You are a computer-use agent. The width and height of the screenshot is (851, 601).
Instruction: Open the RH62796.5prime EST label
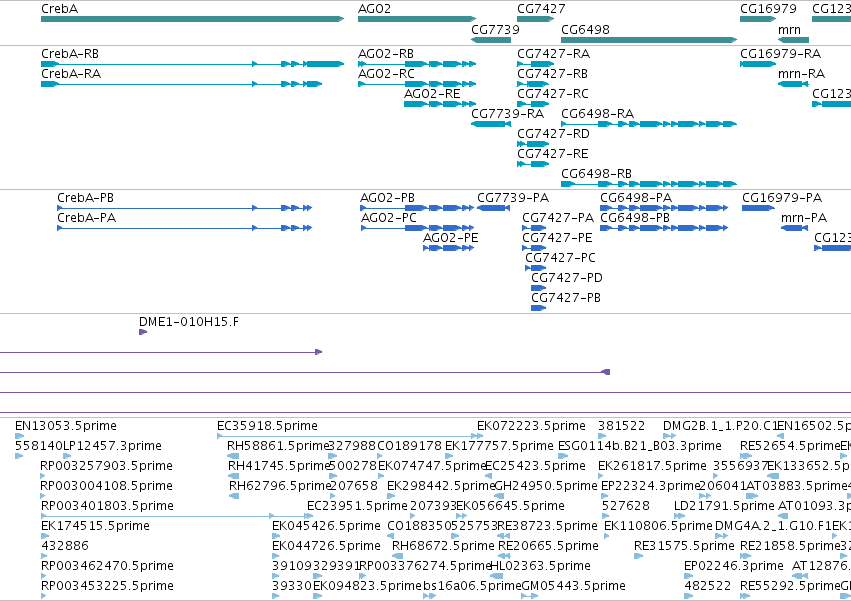point(280,486)
